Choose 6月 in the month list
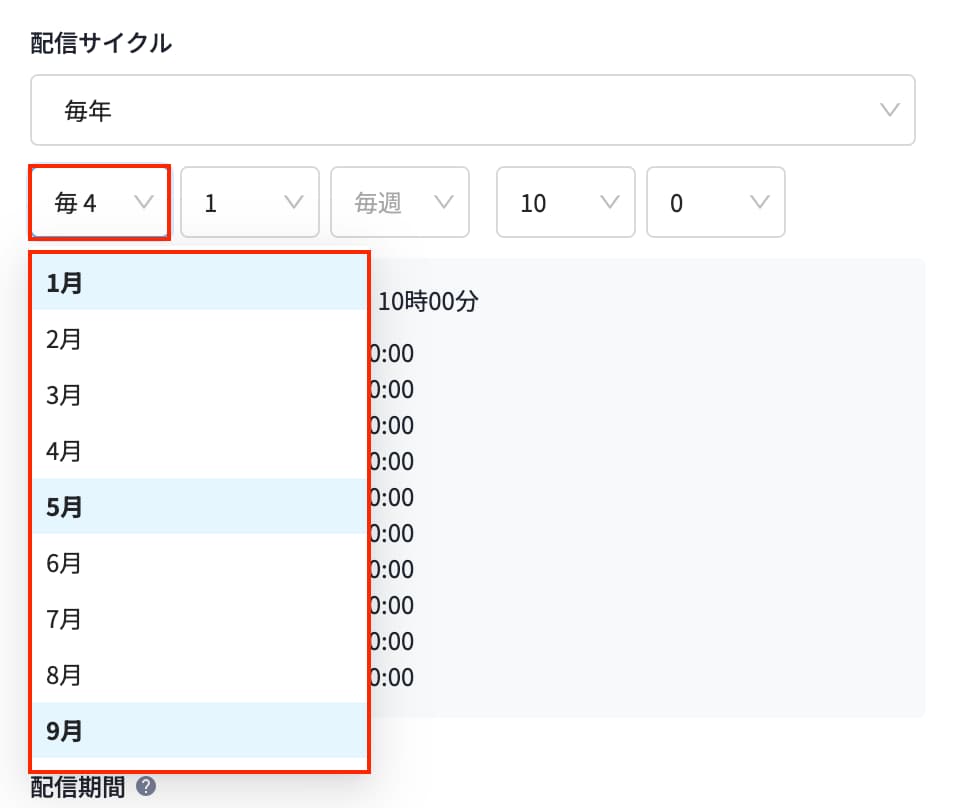 199,563
